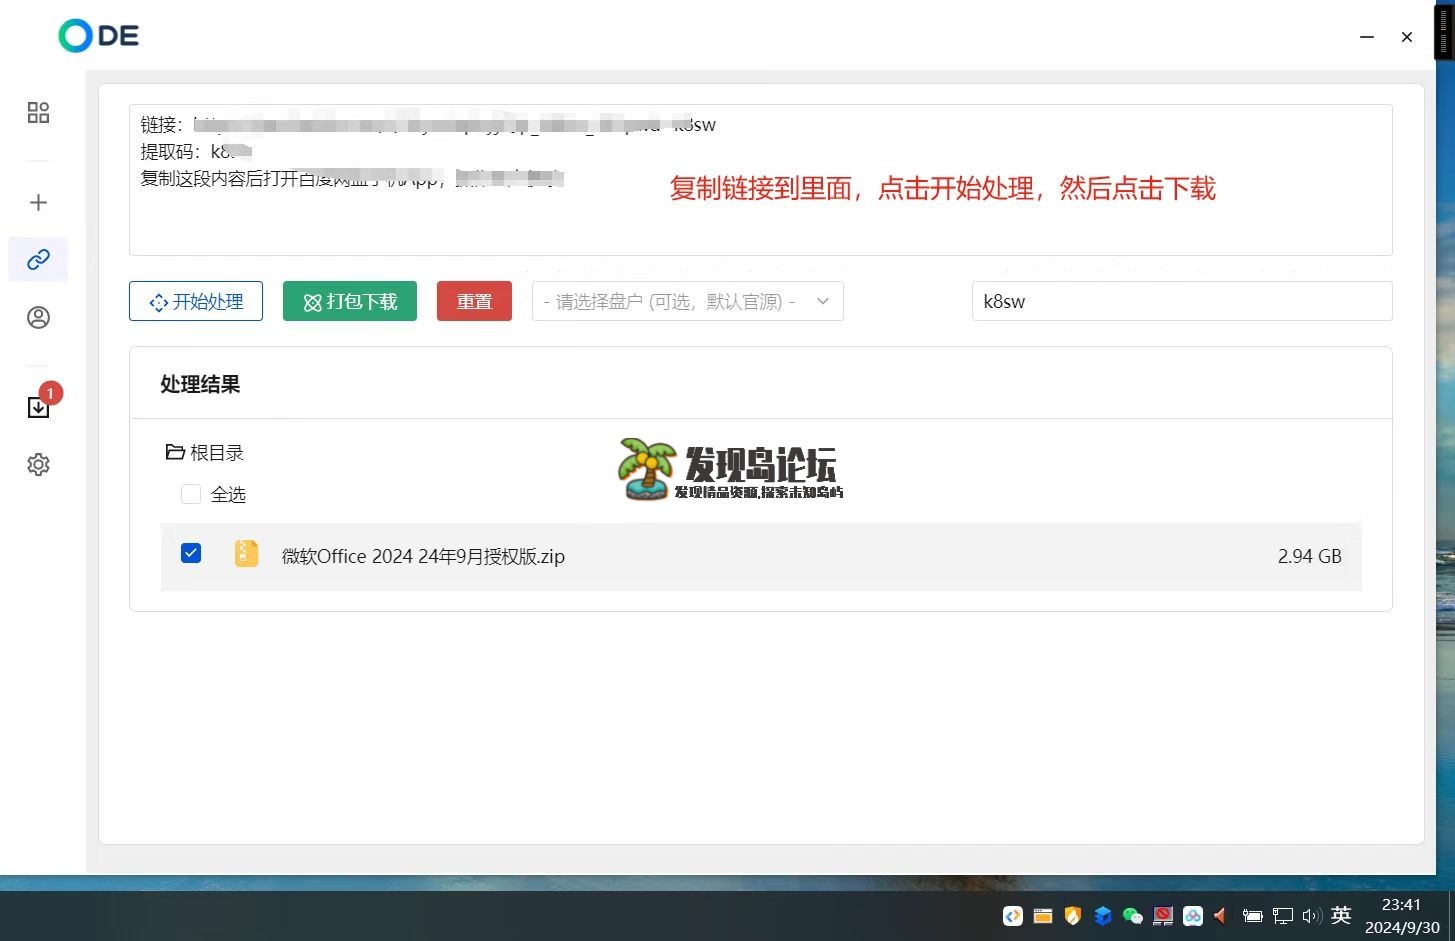Click the 处理结果 heading
The width and height of the screenshot is (1455, 941).
tap(200, 384)
